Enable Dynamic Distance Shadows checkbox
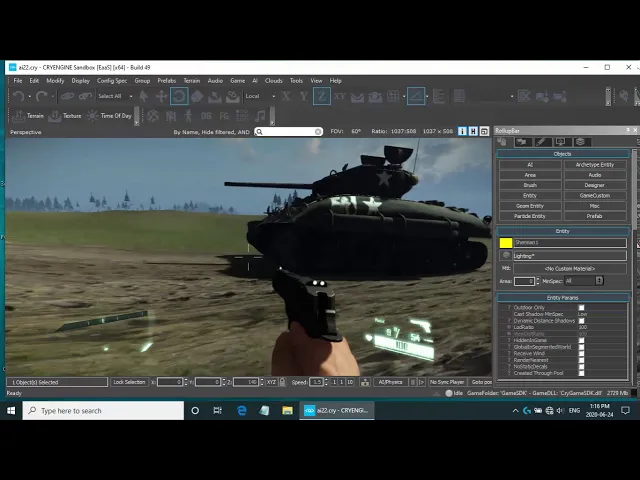Screen dimensions: 640x480 581,320
